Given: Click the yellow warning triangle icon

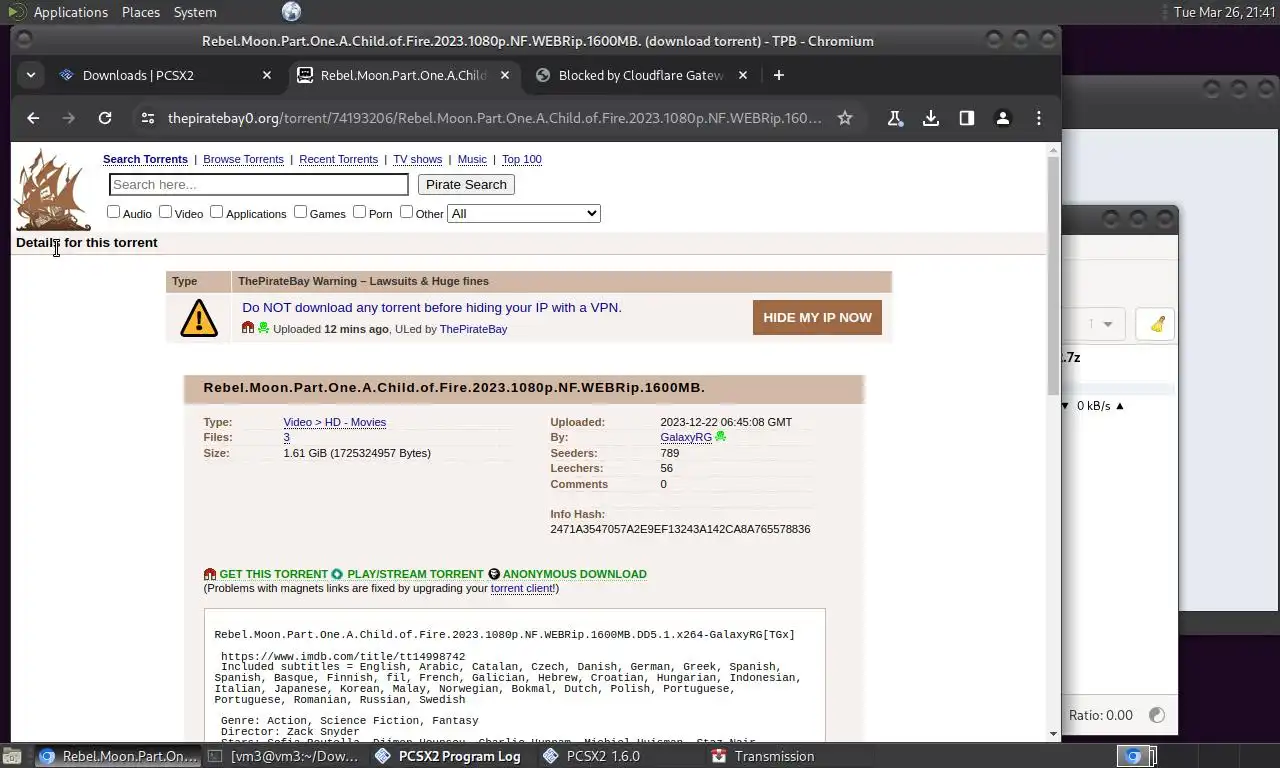Looking at the screenshot, I should click(x=199, y=318).
